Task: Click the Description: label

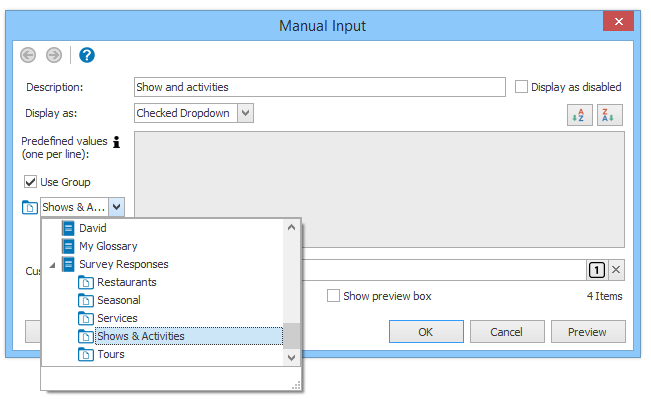Action: pyautogui.click(x=54, y=87)
